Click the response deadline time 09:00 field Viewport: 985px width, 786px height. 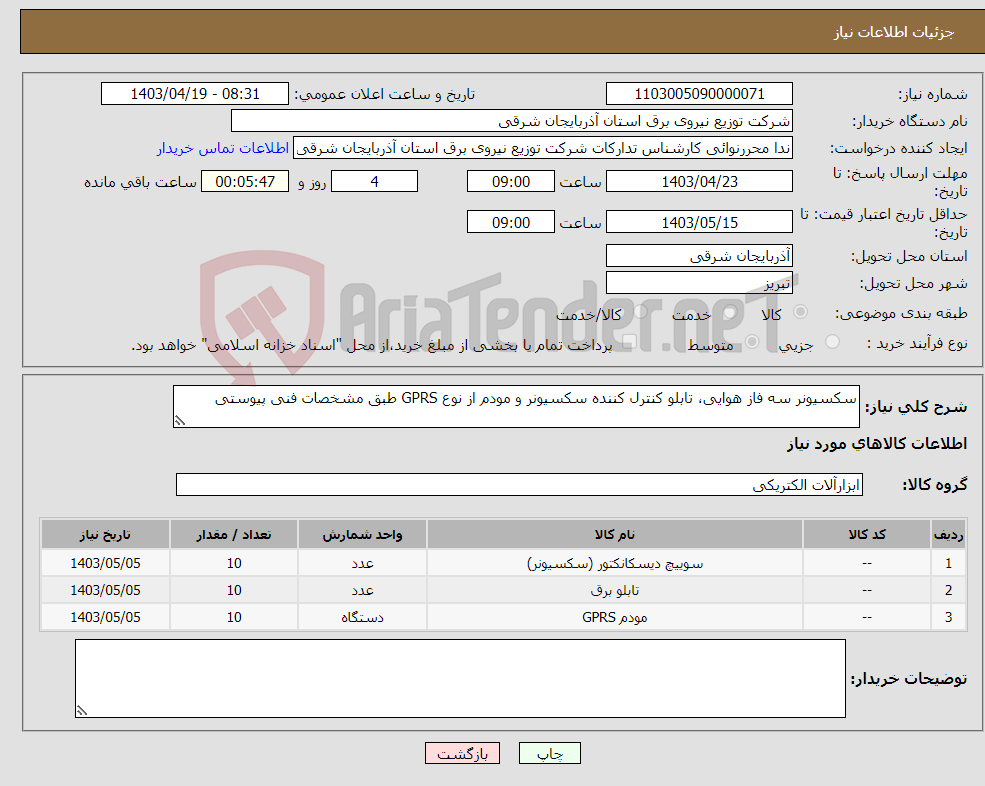point(511,182)
